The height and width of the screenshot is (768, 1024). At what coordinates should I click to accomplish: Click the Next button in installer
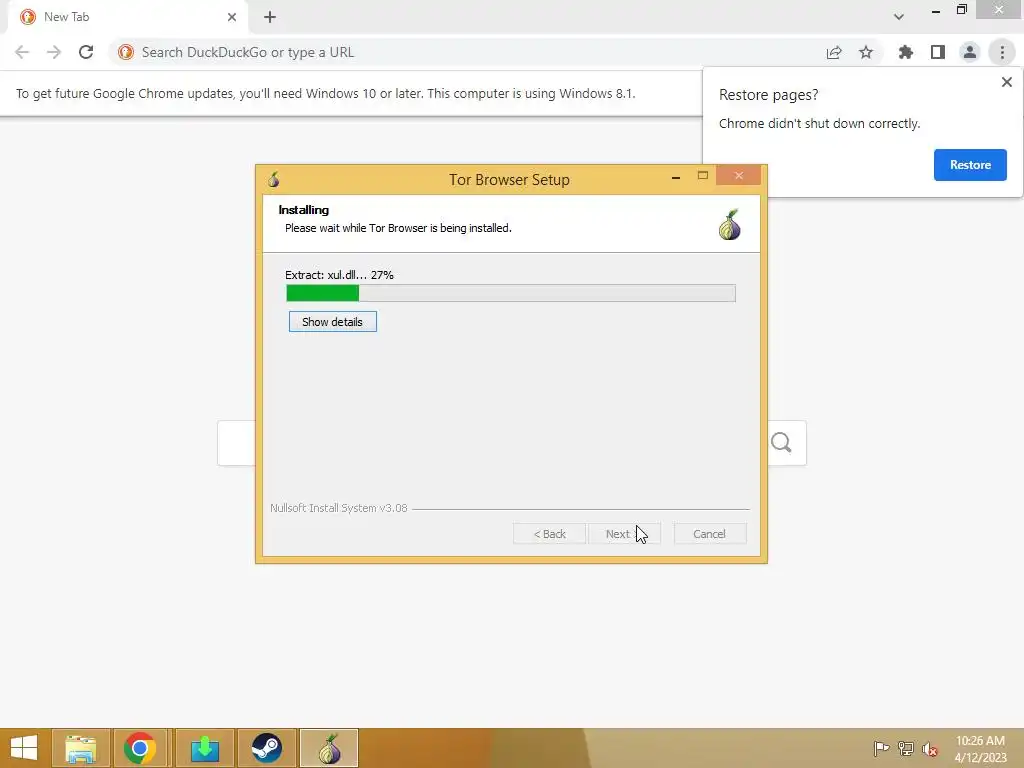coord(624,534)
